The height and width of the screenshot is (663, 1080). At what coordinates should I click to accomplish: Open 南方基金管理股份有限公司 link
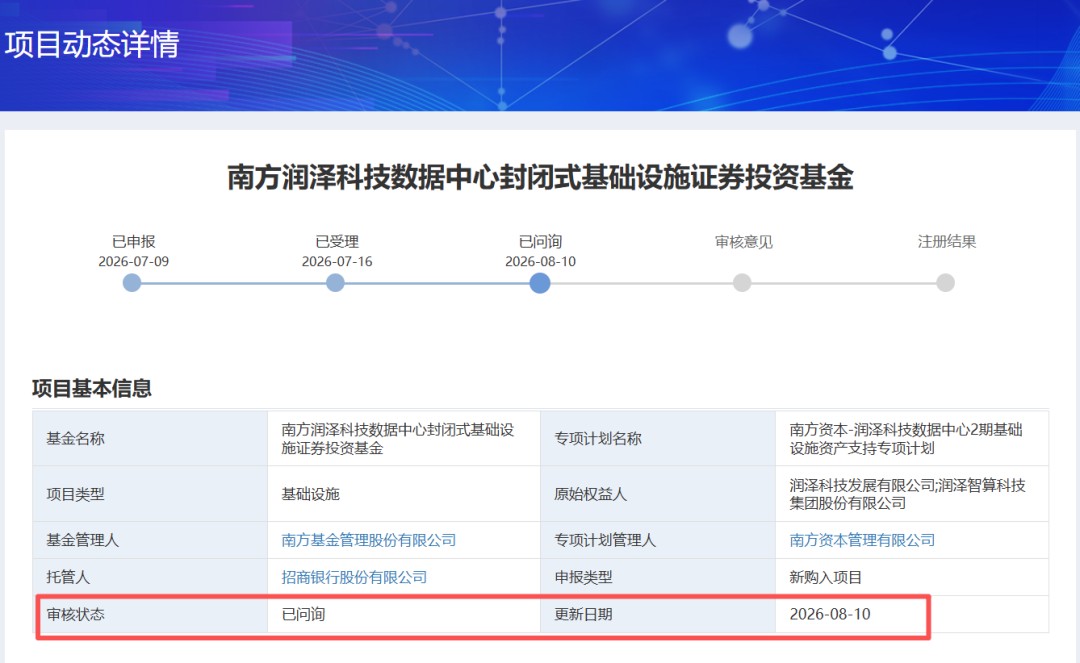[368, 540]
